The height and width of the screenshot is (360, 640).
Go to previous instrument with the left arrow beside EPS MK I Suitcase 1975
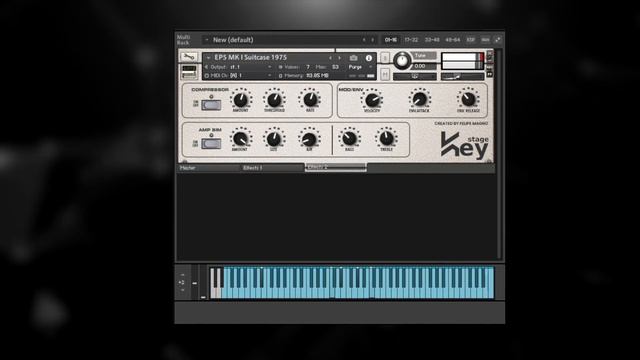(330, 58)
